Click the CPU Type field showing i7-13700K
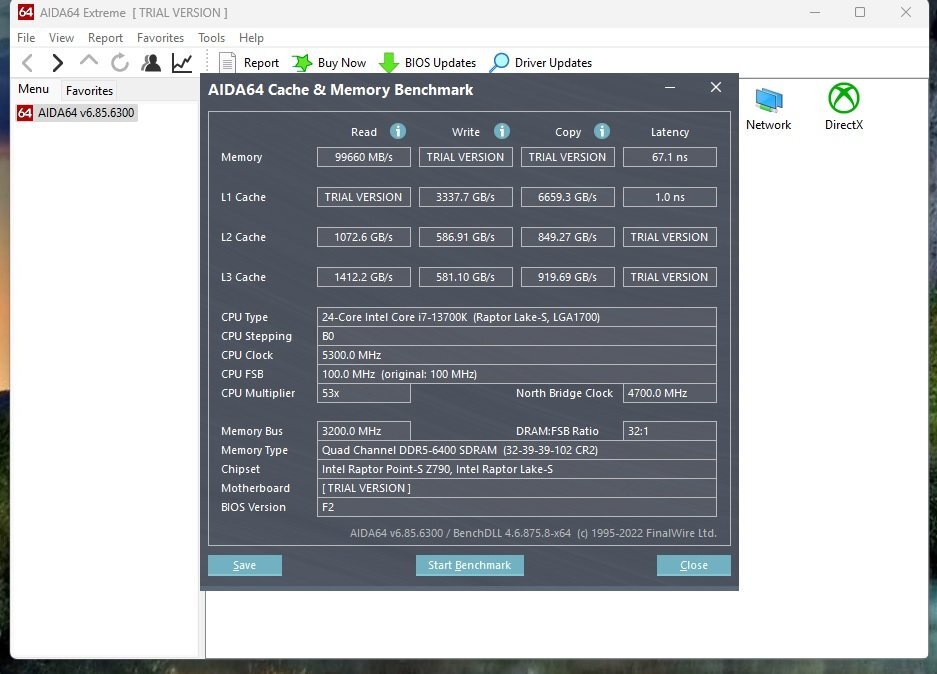Screen dimensions: 937x674 [x=517, y=317]
